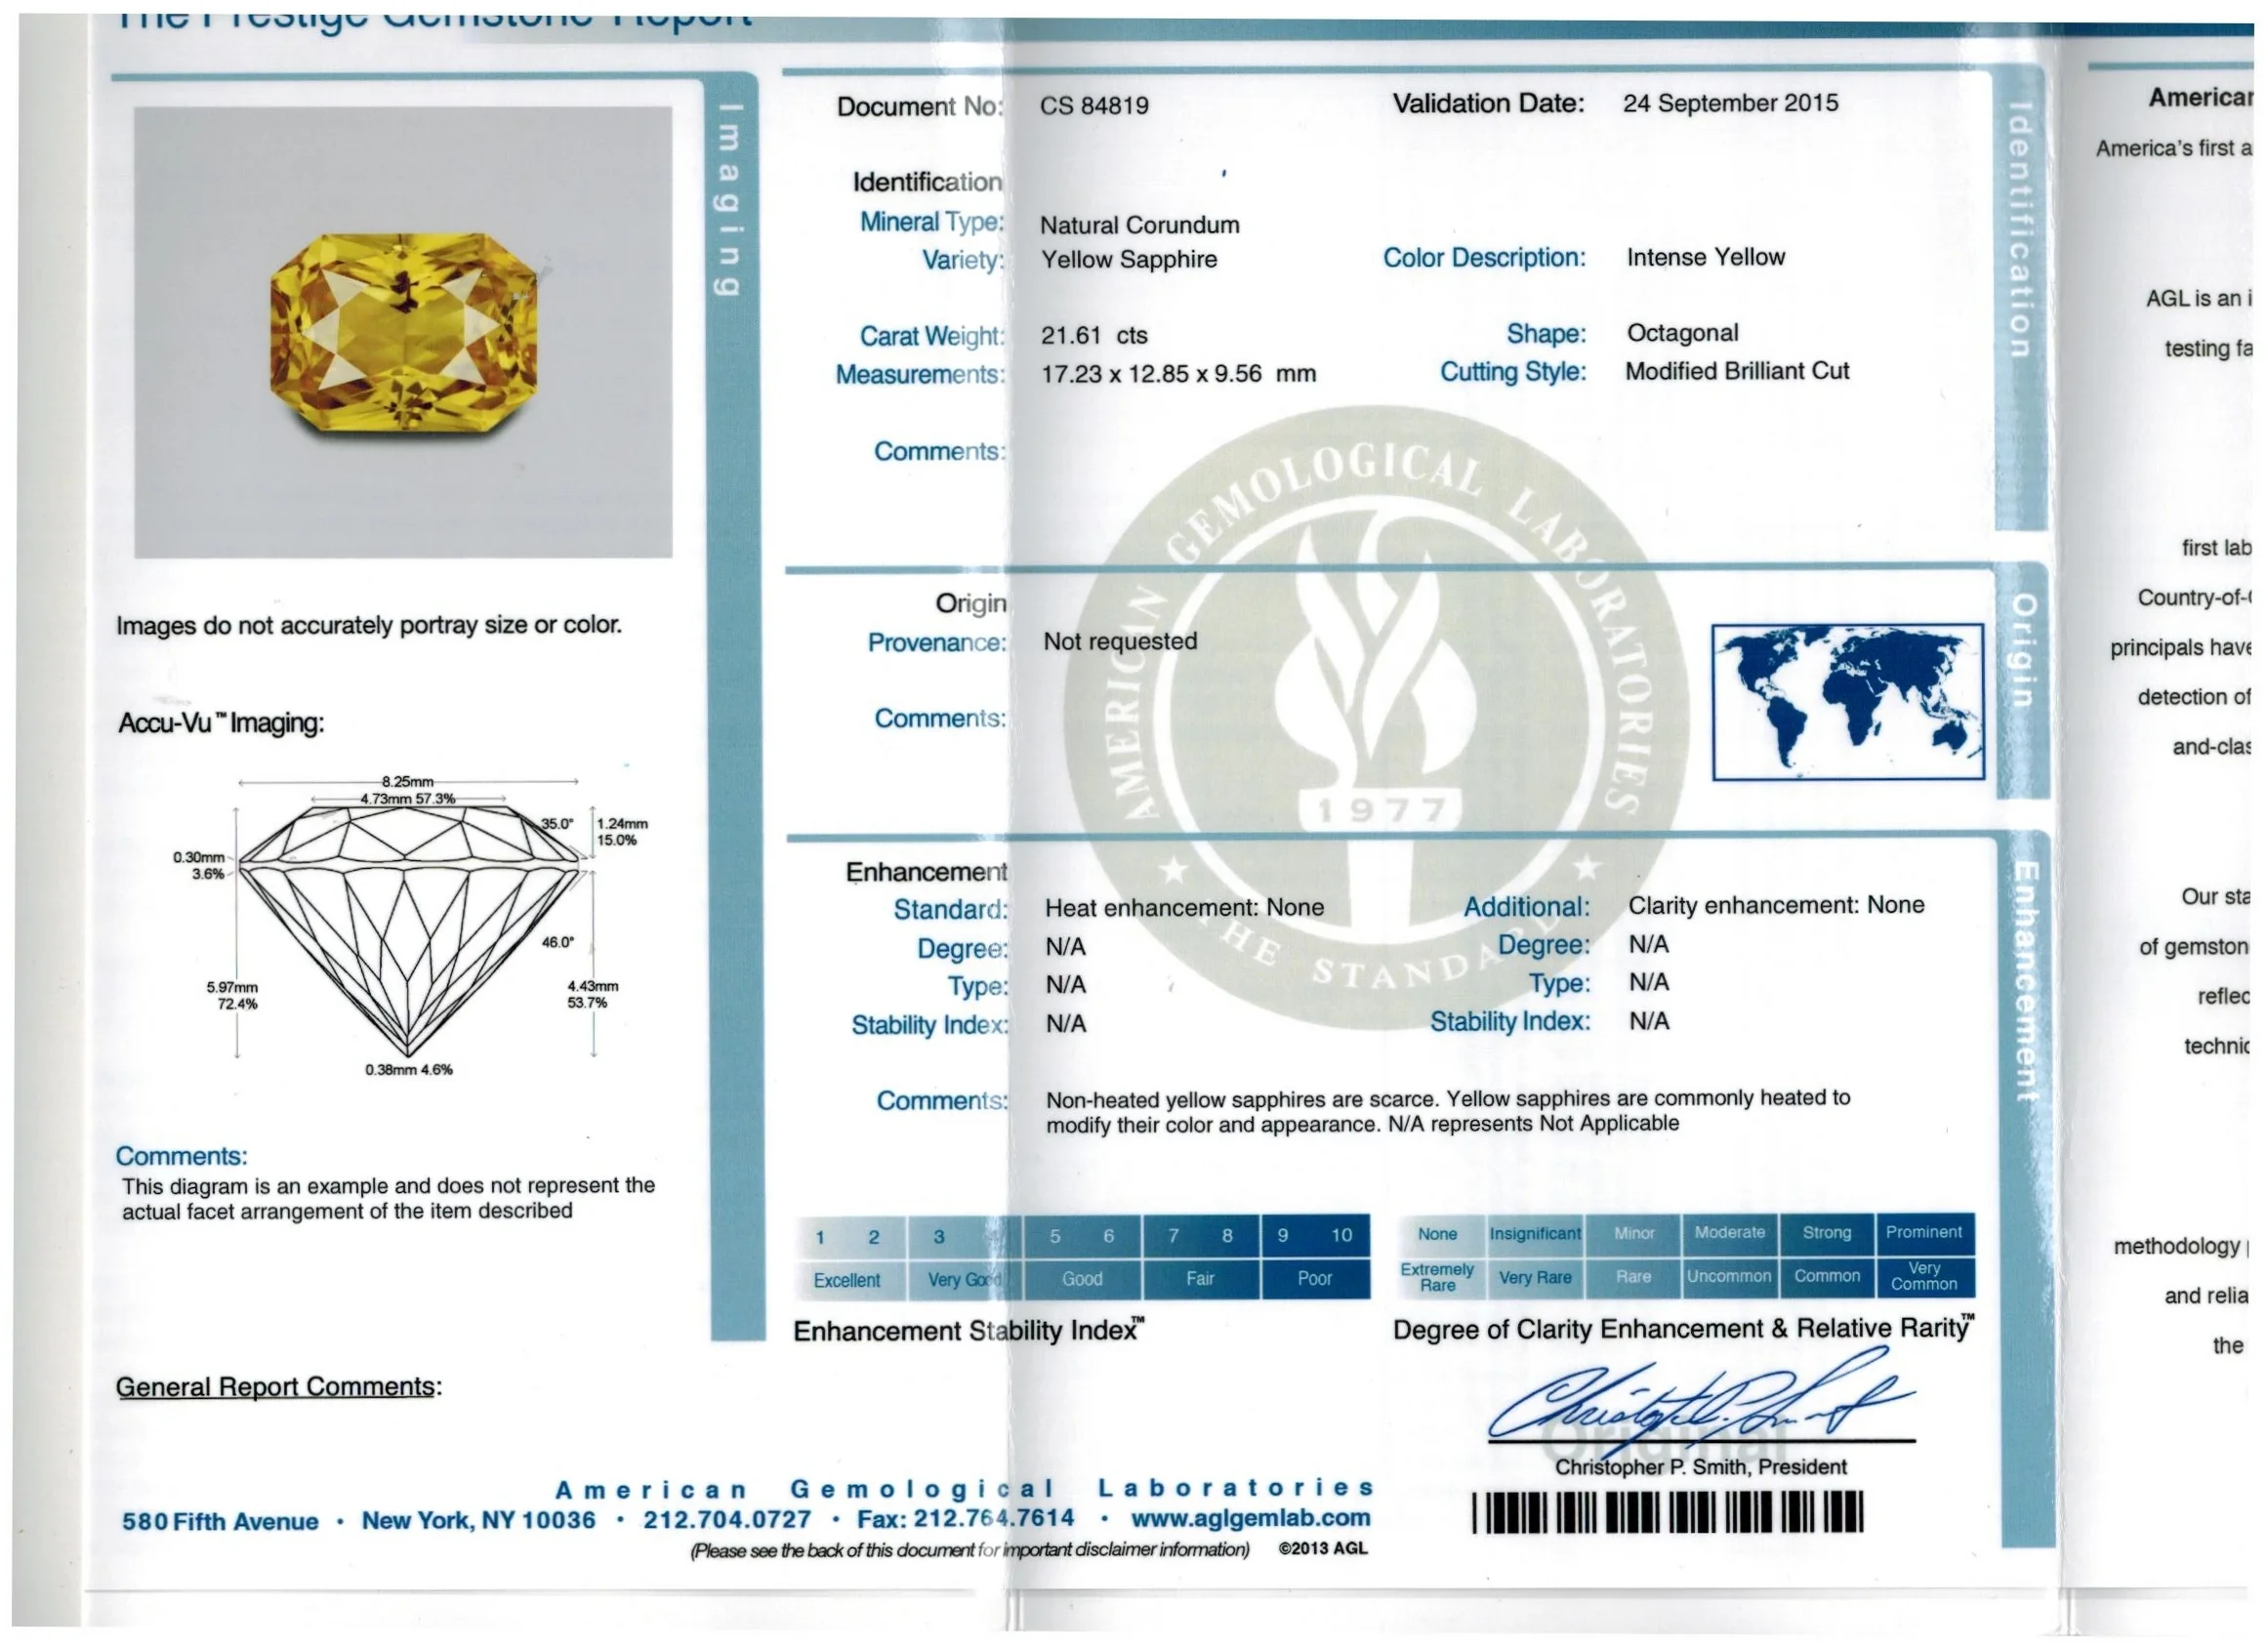The width and height of the screenshot is (2268, 1649).
Task: Click the Minor clarity scale cell
Action: pyautogui.click(x=1633, y=1233)
